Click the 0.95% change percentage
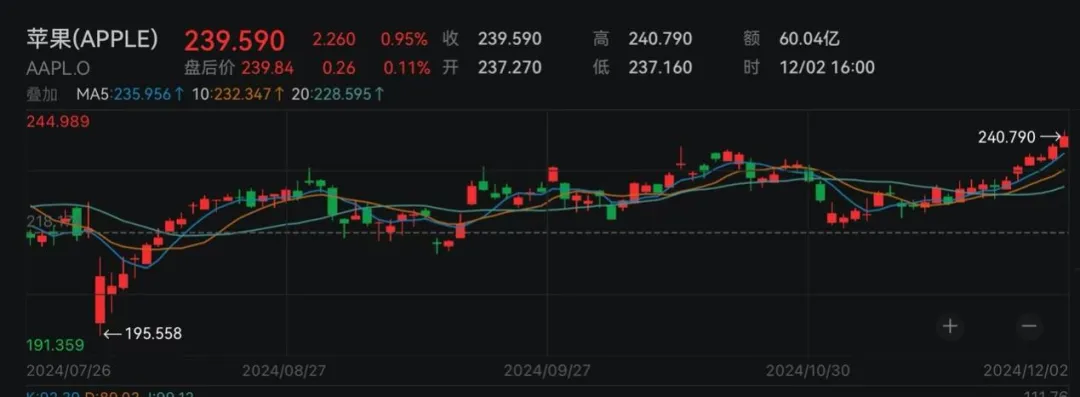The height and width of the screenshot is (397, 1080). click(404, 39)
